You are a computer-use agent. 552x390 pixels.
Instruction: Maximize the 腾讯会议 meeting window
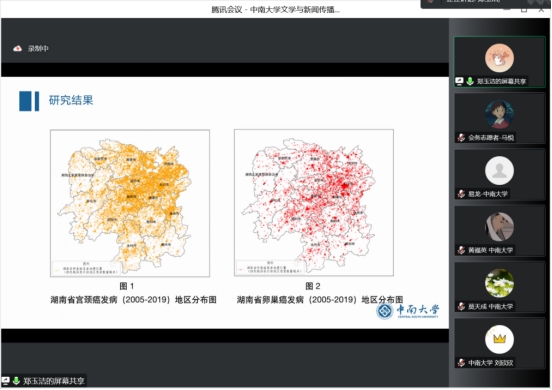[x=524, y=10]
